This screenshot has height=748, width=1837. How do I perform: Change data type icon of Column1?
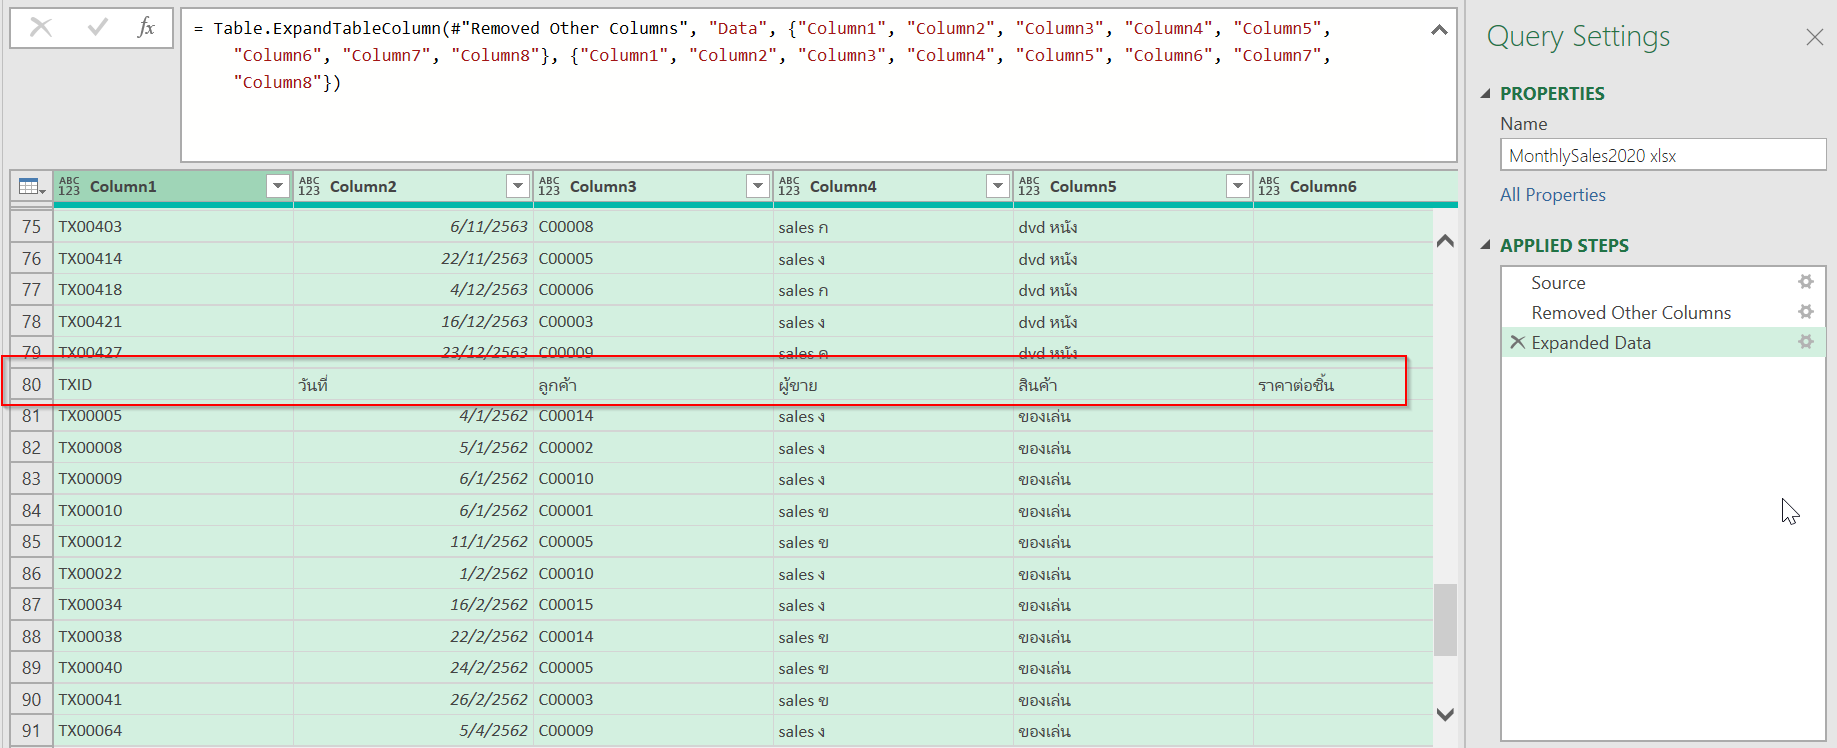(69, 187)
